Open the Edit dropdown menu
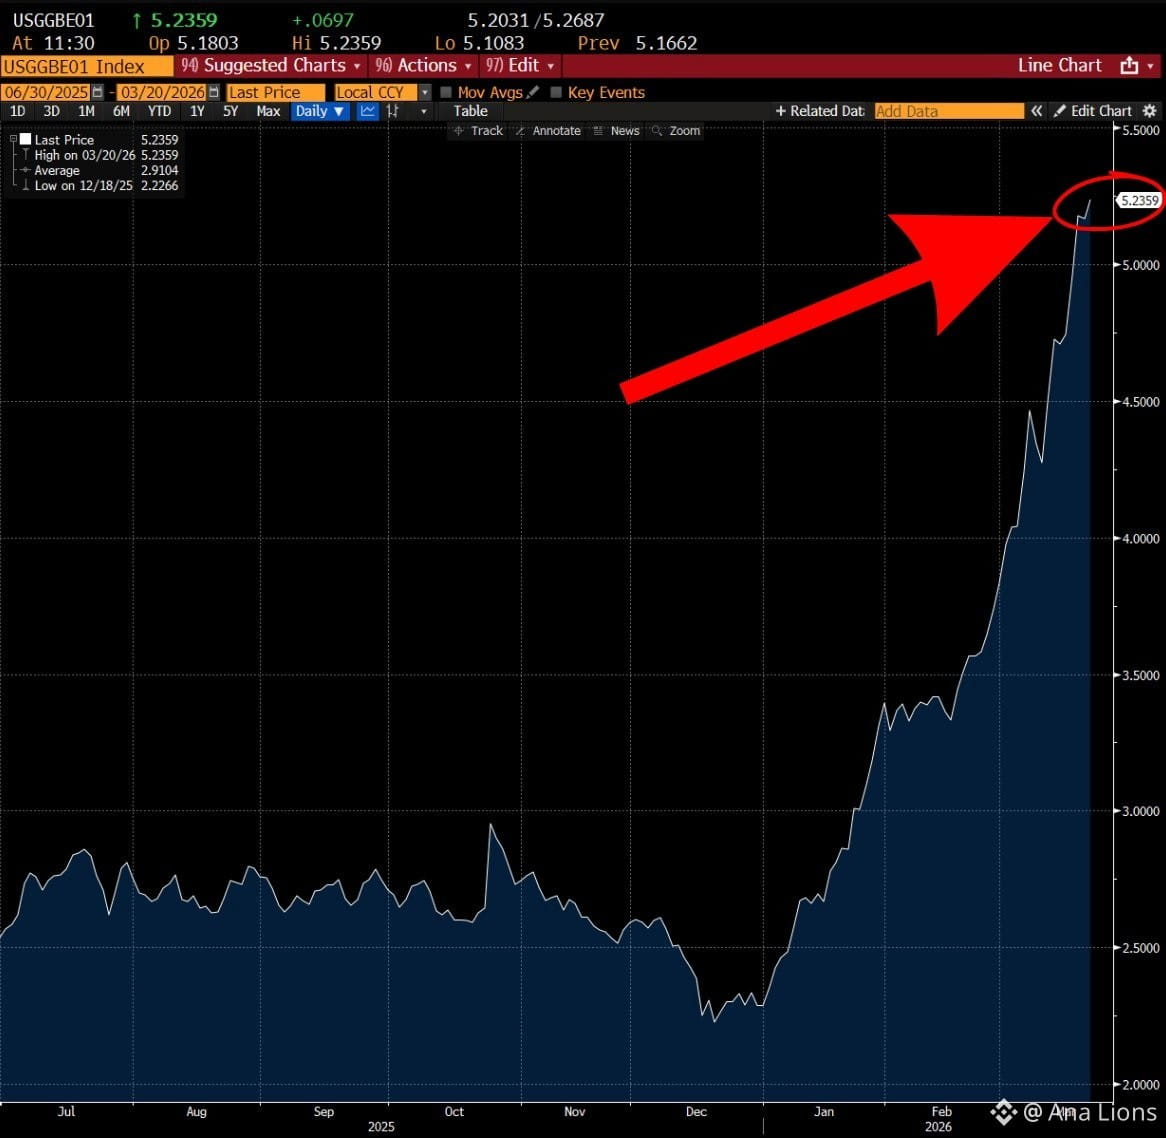Screen dimensions: 1166x1138 click(520, 65)
